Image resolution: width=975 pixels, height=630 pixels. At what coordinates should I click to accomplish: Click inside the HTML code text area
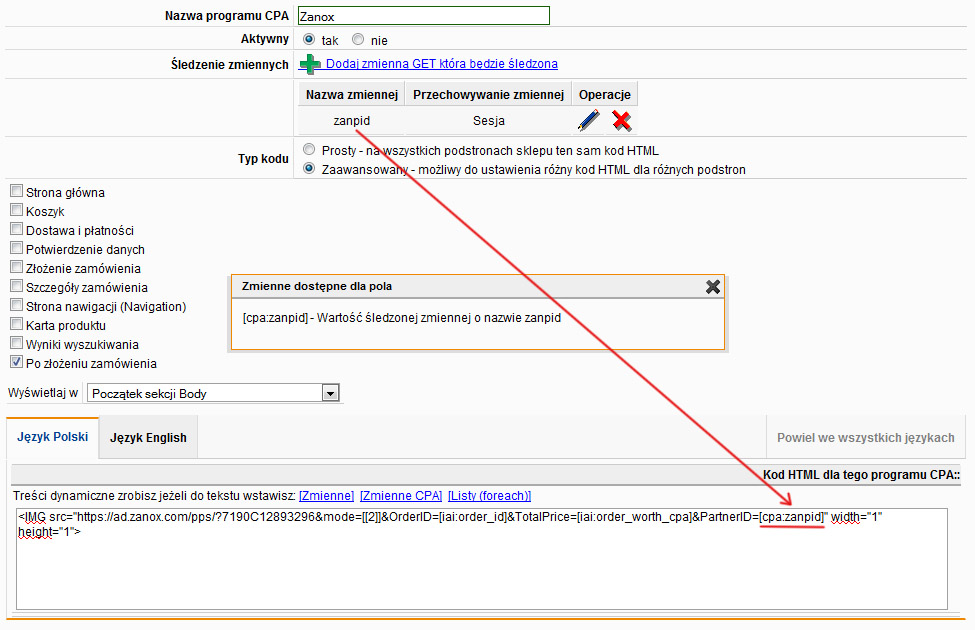[480, 570]
